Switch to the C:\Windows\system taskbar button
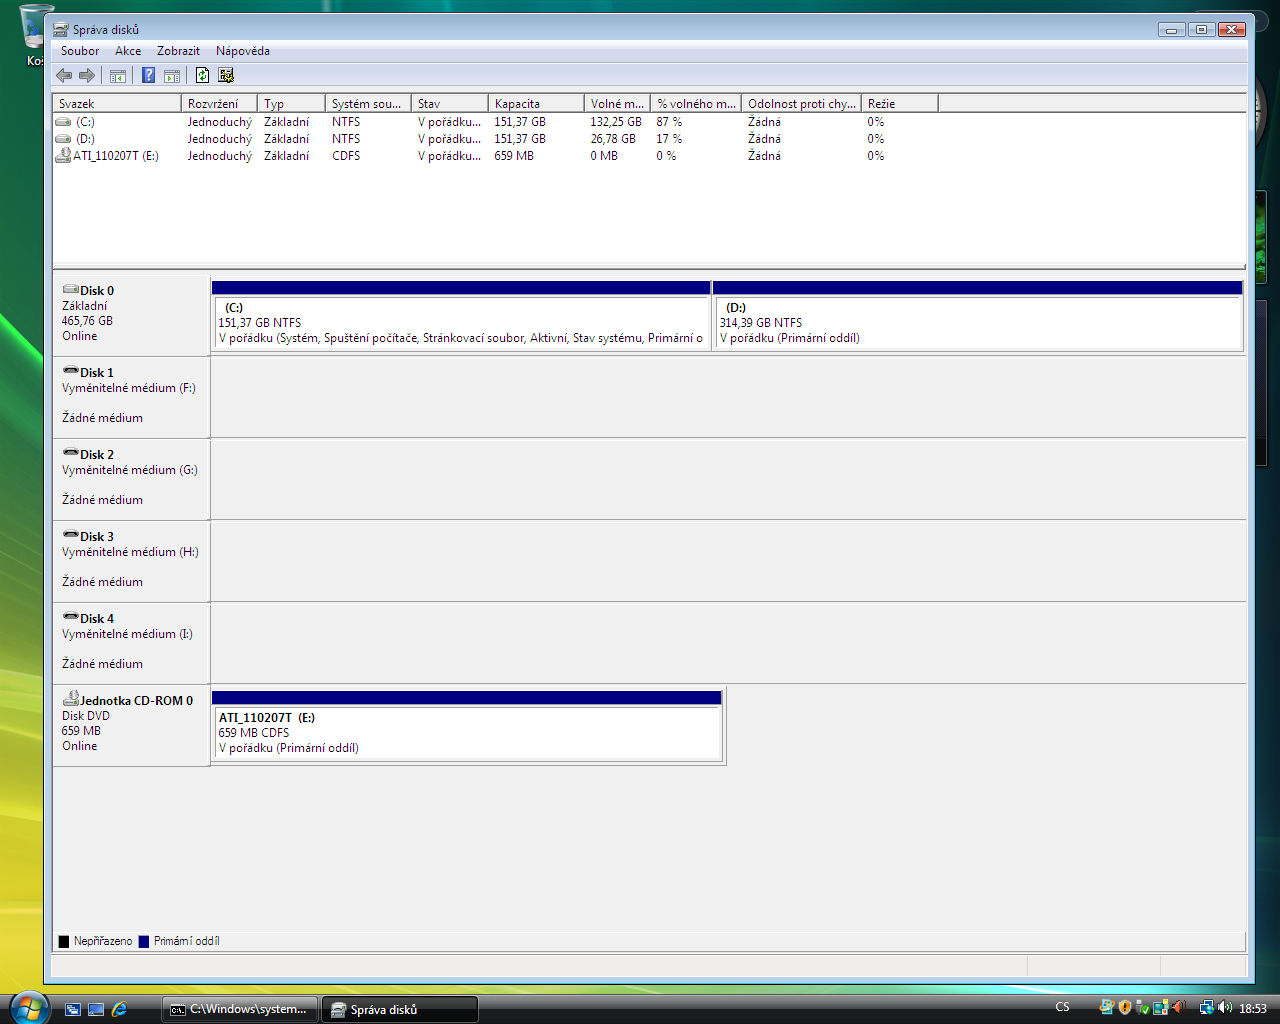The height and width of the screenshot is (1024, 1280). coord(240,1009)
